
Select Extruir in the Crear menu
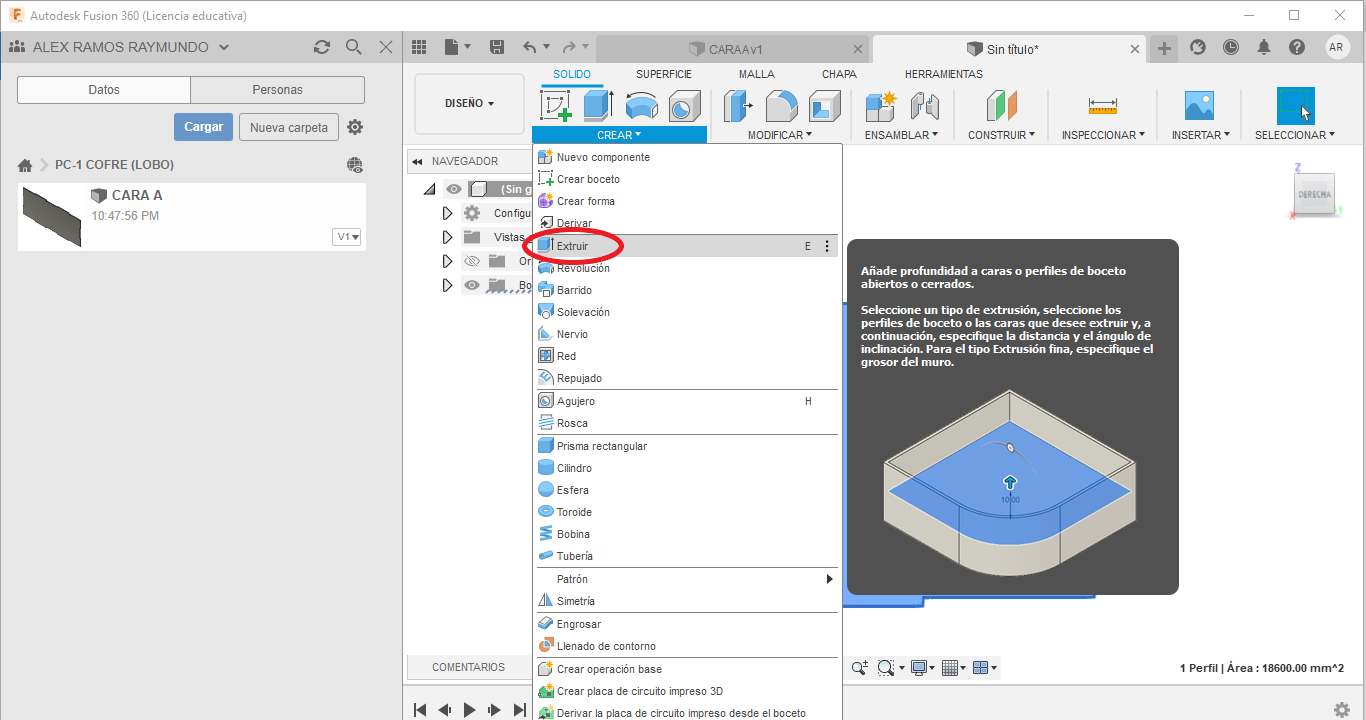[x=685, y=246]
